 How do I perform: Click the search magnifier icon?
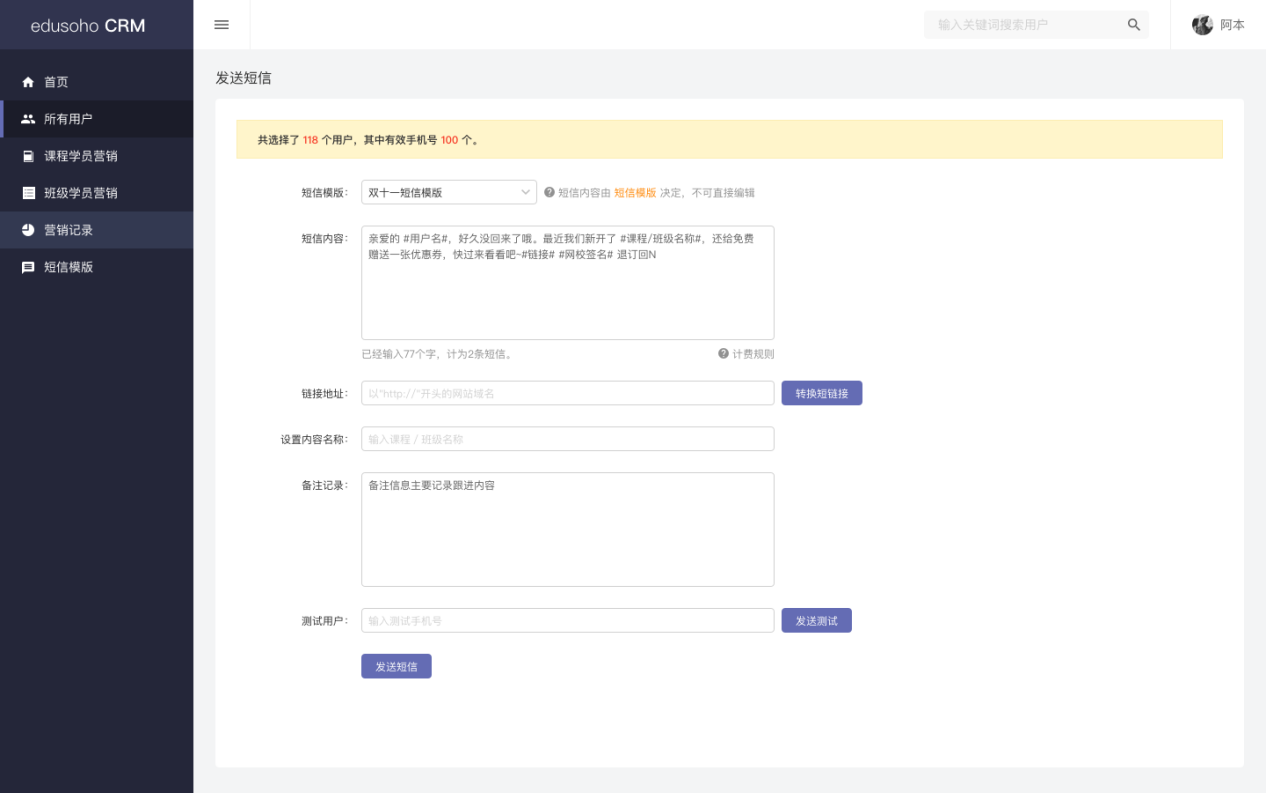tap(1133, 24)
